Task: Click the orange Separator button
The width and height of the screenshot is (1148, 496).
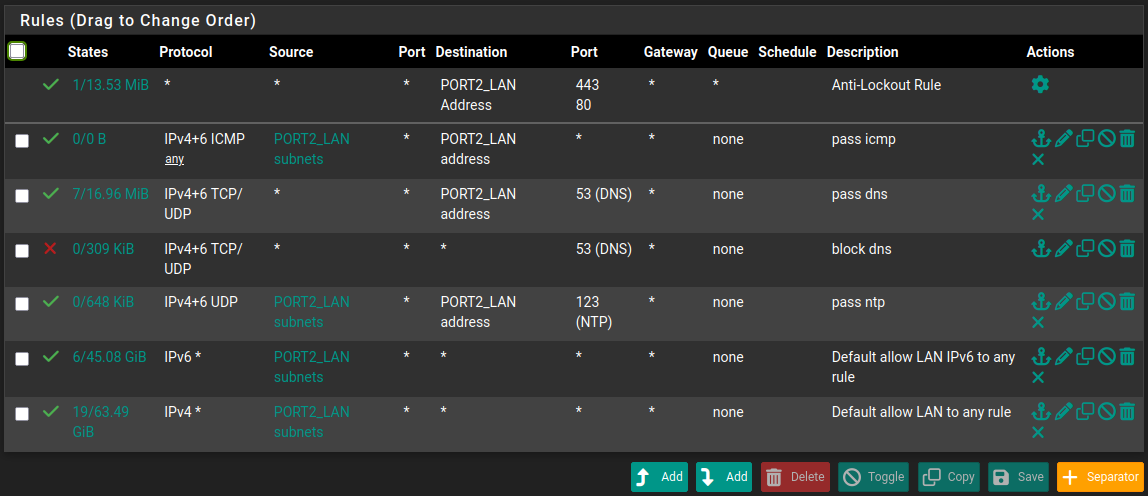Action: (x=1099, y=477)
